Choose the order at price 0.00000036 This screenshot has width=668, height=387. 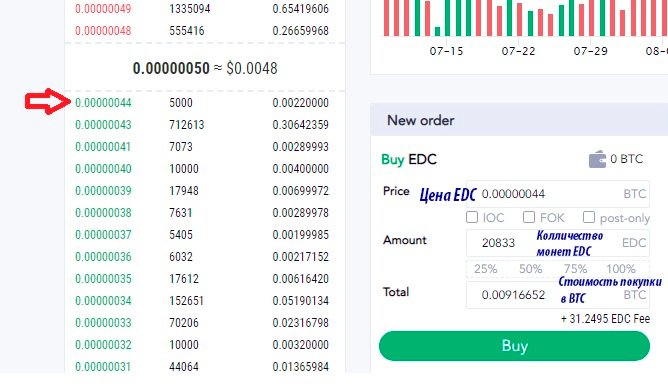pyautogui.click(x=104, y=257)
